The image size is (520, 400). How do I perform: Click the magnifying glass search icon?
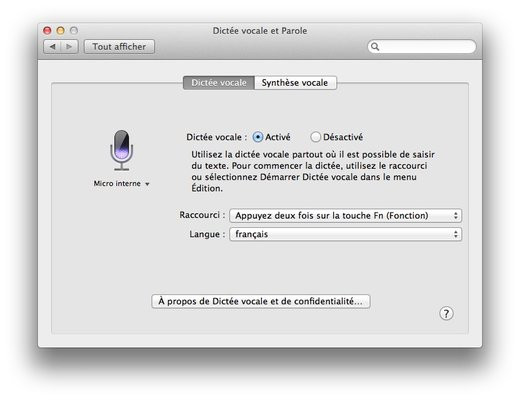375,46
